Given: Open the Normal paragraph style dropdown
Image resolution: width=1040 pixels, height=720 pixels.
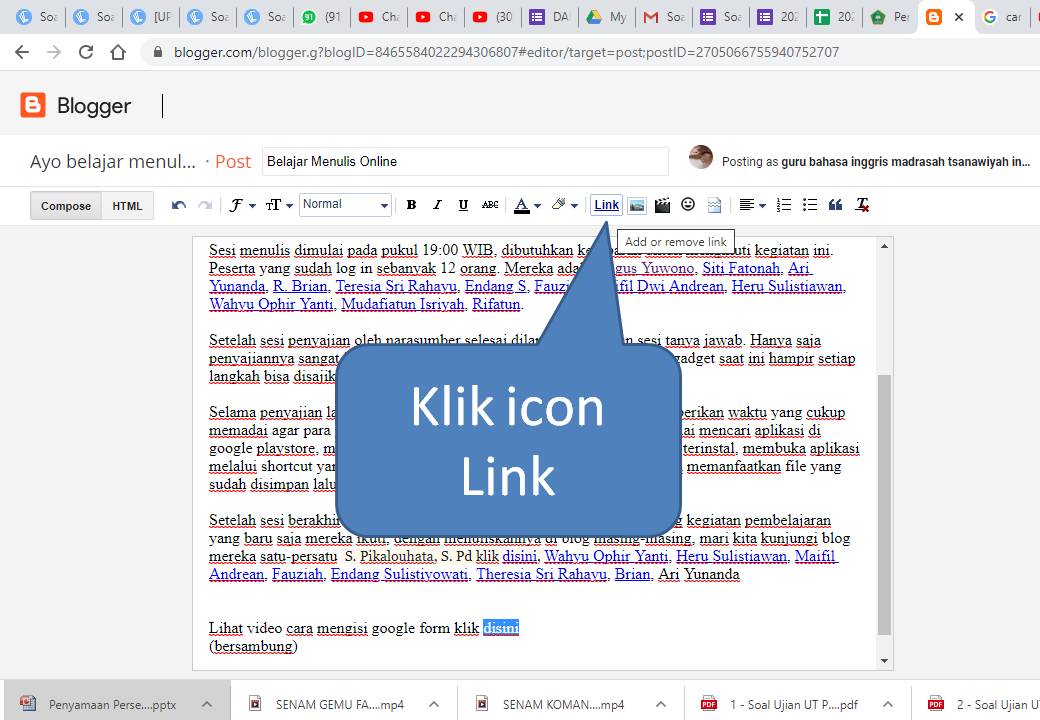Looking at the screenshot, I should 344,204.
